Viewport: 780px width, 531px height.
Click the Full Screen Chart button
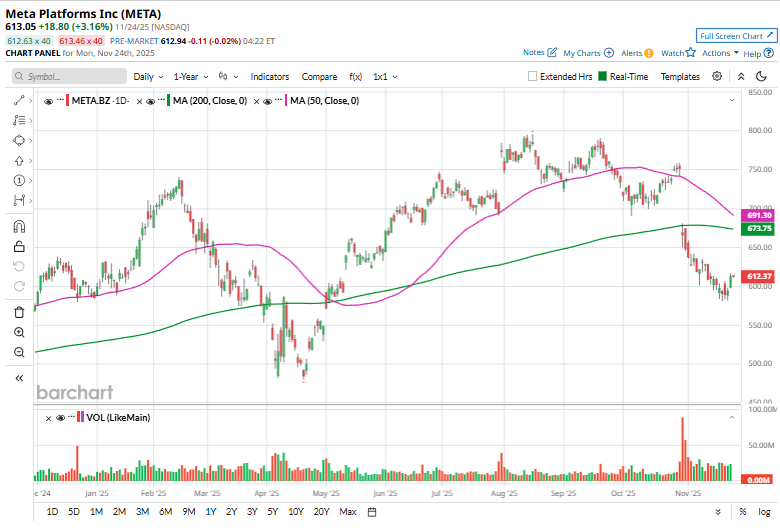pyautogui.click(x=736, y=35)
